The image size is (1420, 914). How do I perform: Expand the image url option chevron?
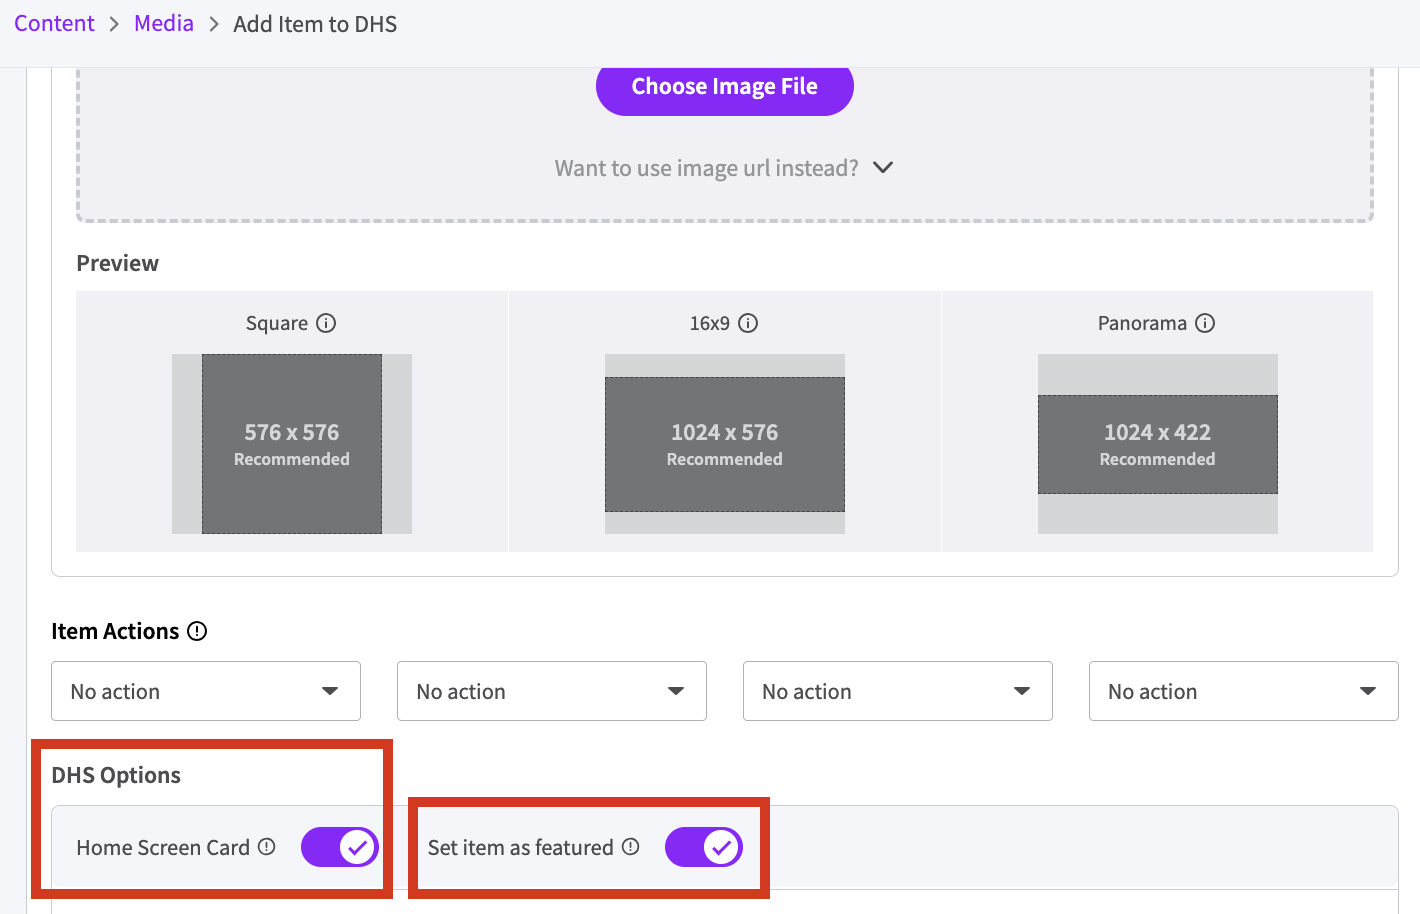[883, 168]
